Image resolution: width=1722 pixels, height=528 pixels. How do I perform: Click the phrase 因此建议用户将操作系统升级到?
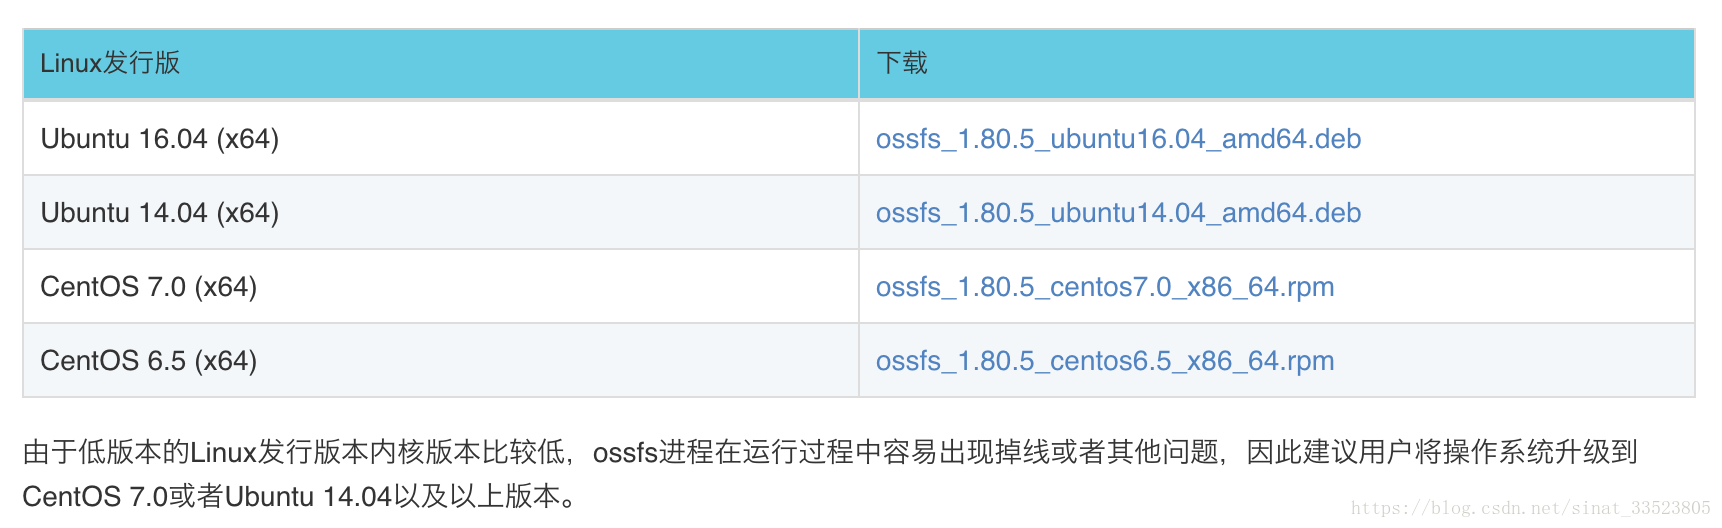pyautogui.click(x=1442, y=452)
